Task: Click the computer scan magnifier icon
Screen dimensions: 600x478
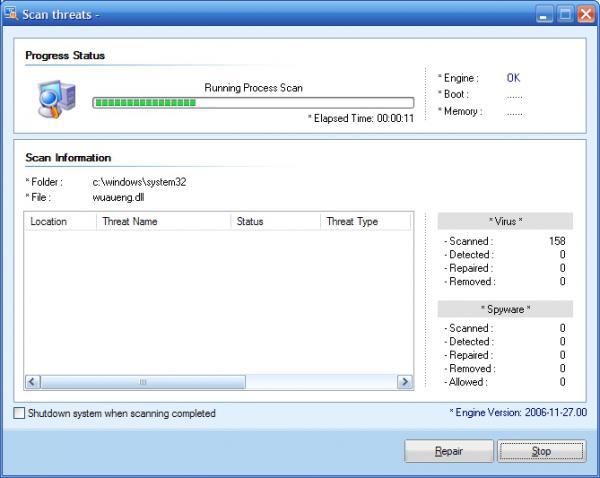Action: 57,99
